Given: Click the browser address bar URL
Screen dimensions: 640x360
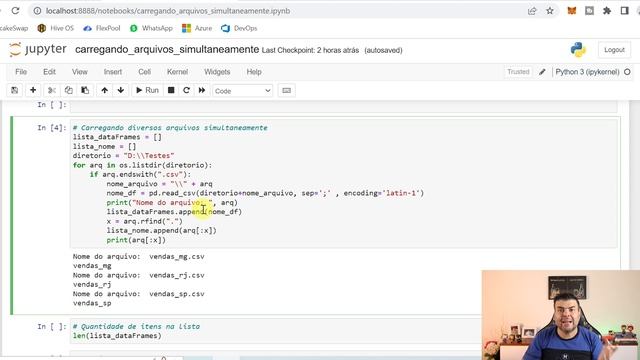Looking at the screenshot, I should (168, 11).
